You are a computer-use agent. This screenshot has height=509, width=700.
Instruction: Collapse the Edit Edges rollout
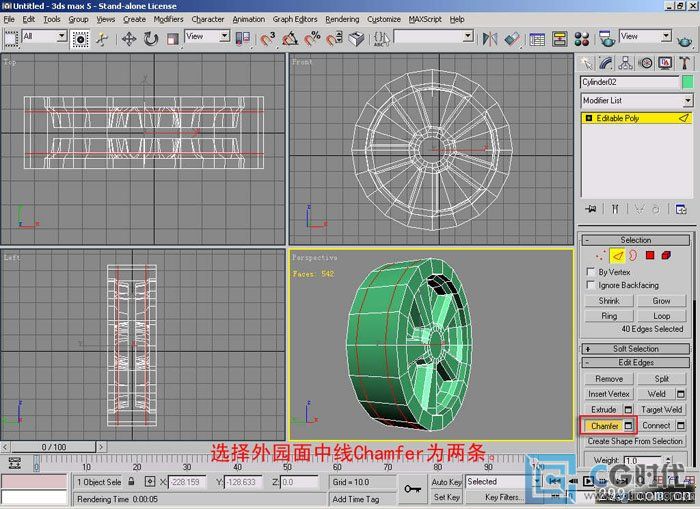pyautogui.click(x=636, y=363)
